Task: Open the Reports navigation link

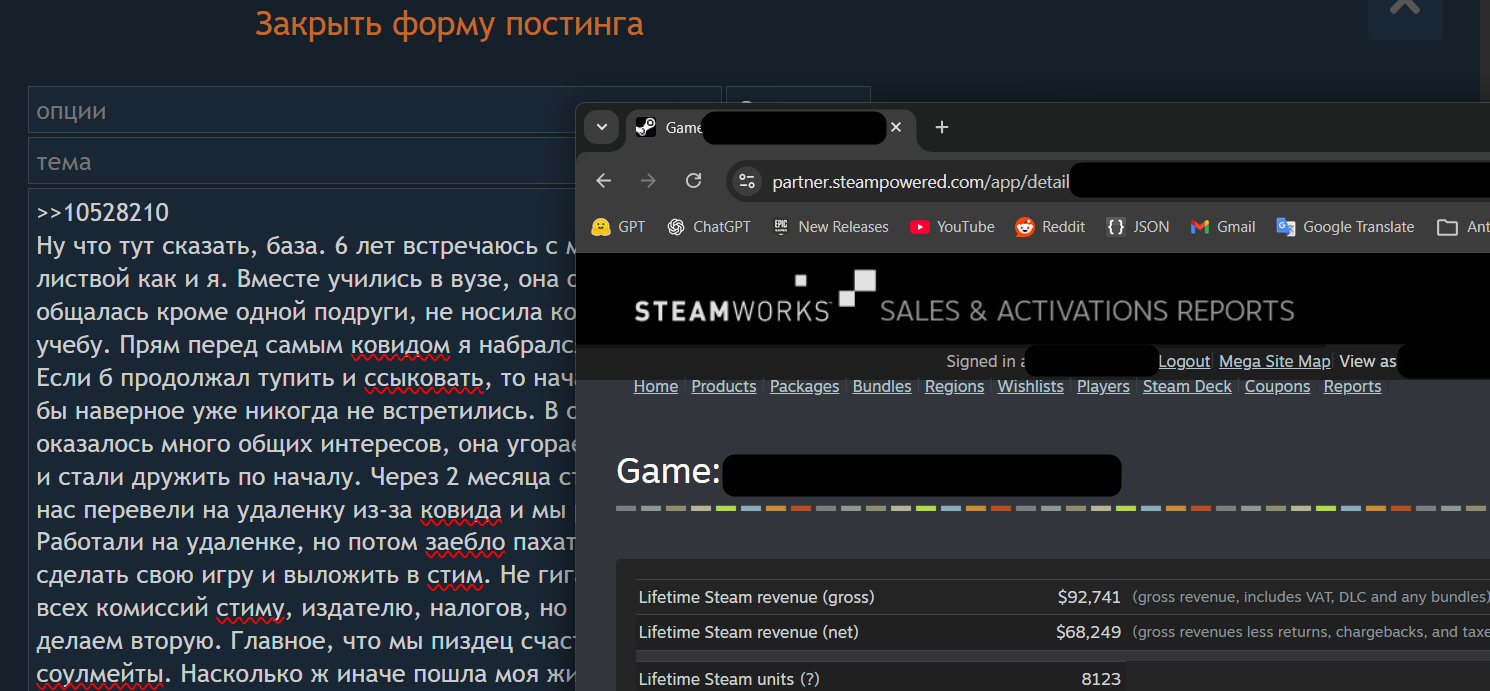Action: (x=1352, y=386)
